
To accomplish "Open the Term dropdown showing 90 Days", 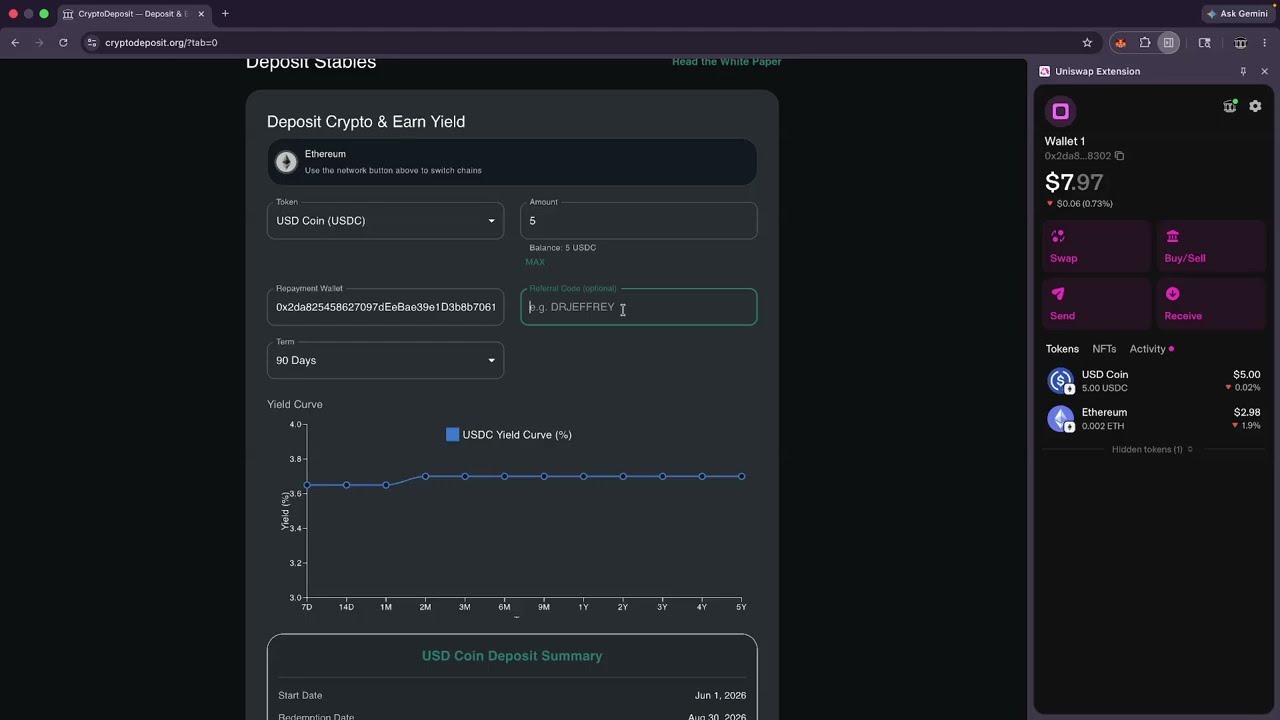I will [x=385, y=361].
